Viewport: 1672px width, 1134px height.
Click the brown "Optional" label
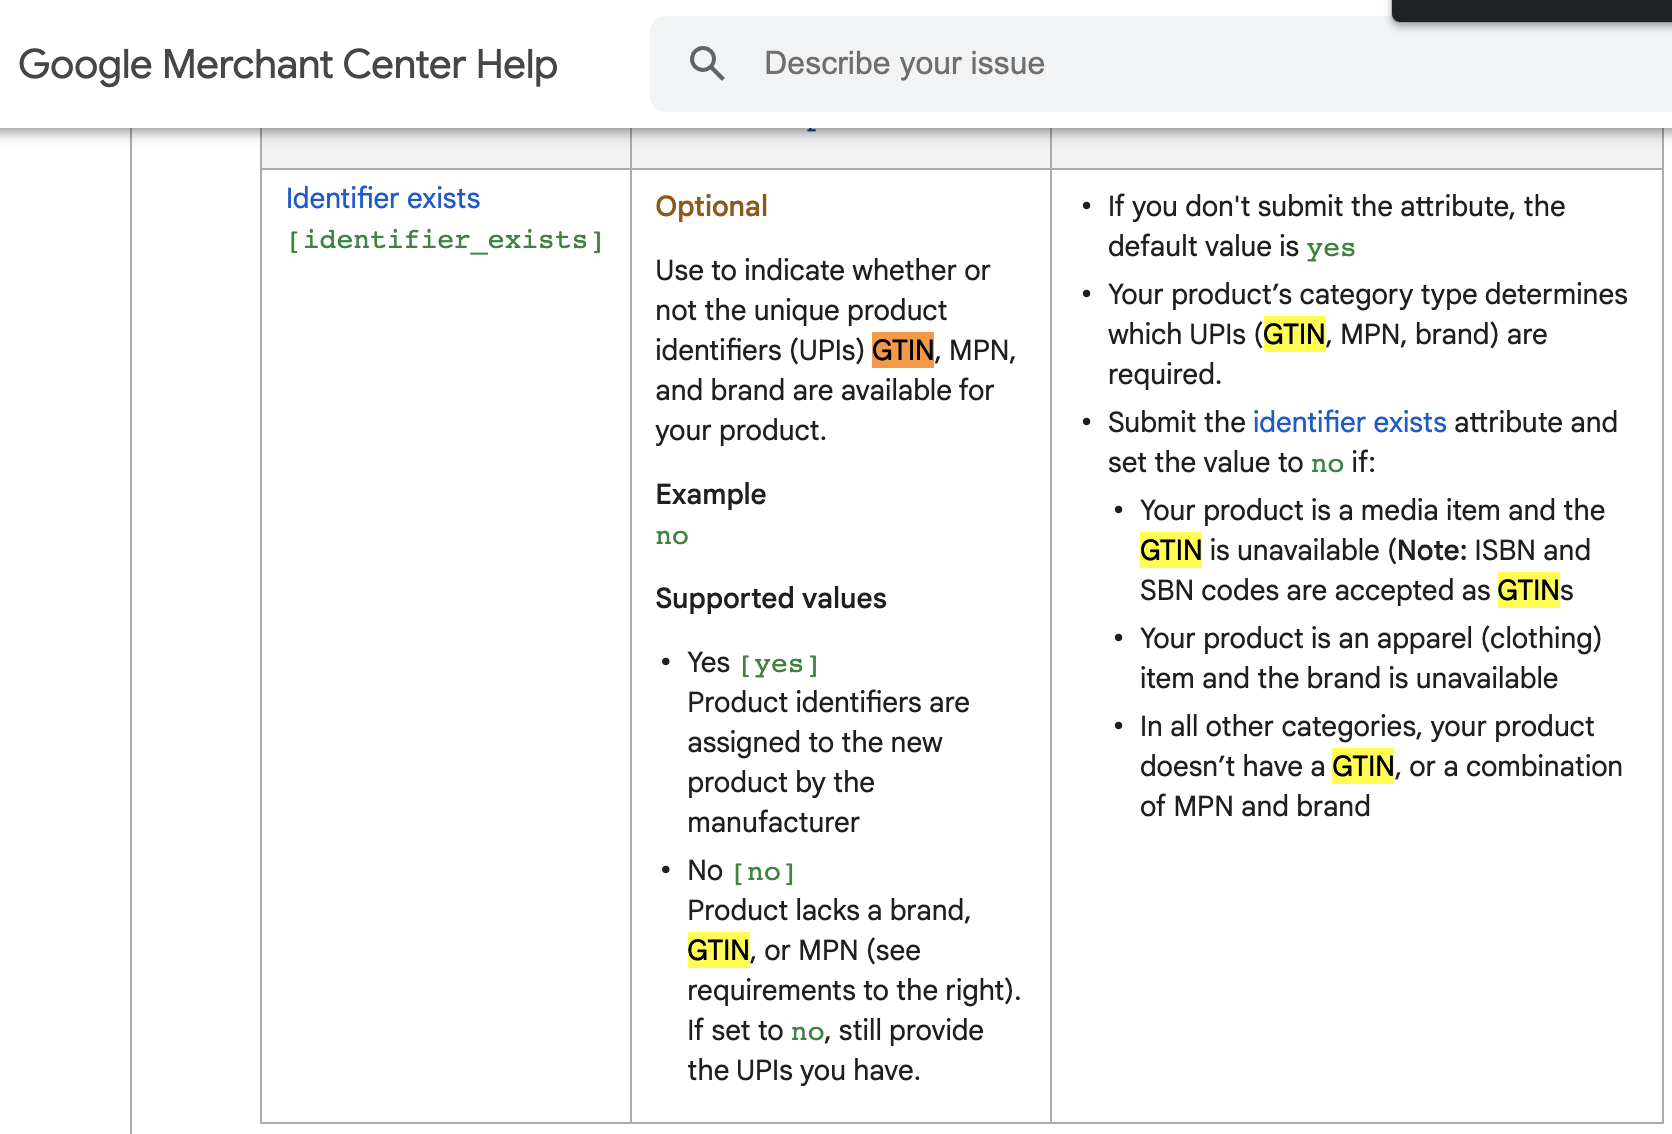(x=711, y=206)
